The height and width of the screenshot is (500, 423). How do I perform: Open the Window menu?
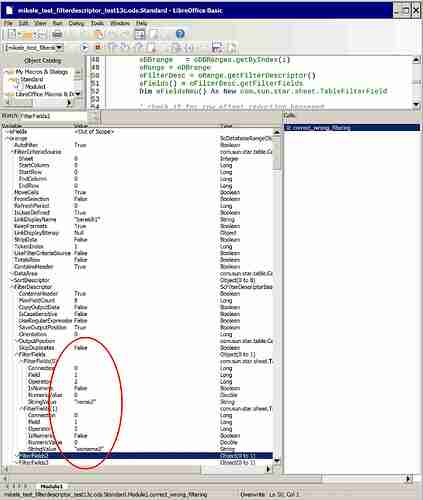[x=120, y=23]
